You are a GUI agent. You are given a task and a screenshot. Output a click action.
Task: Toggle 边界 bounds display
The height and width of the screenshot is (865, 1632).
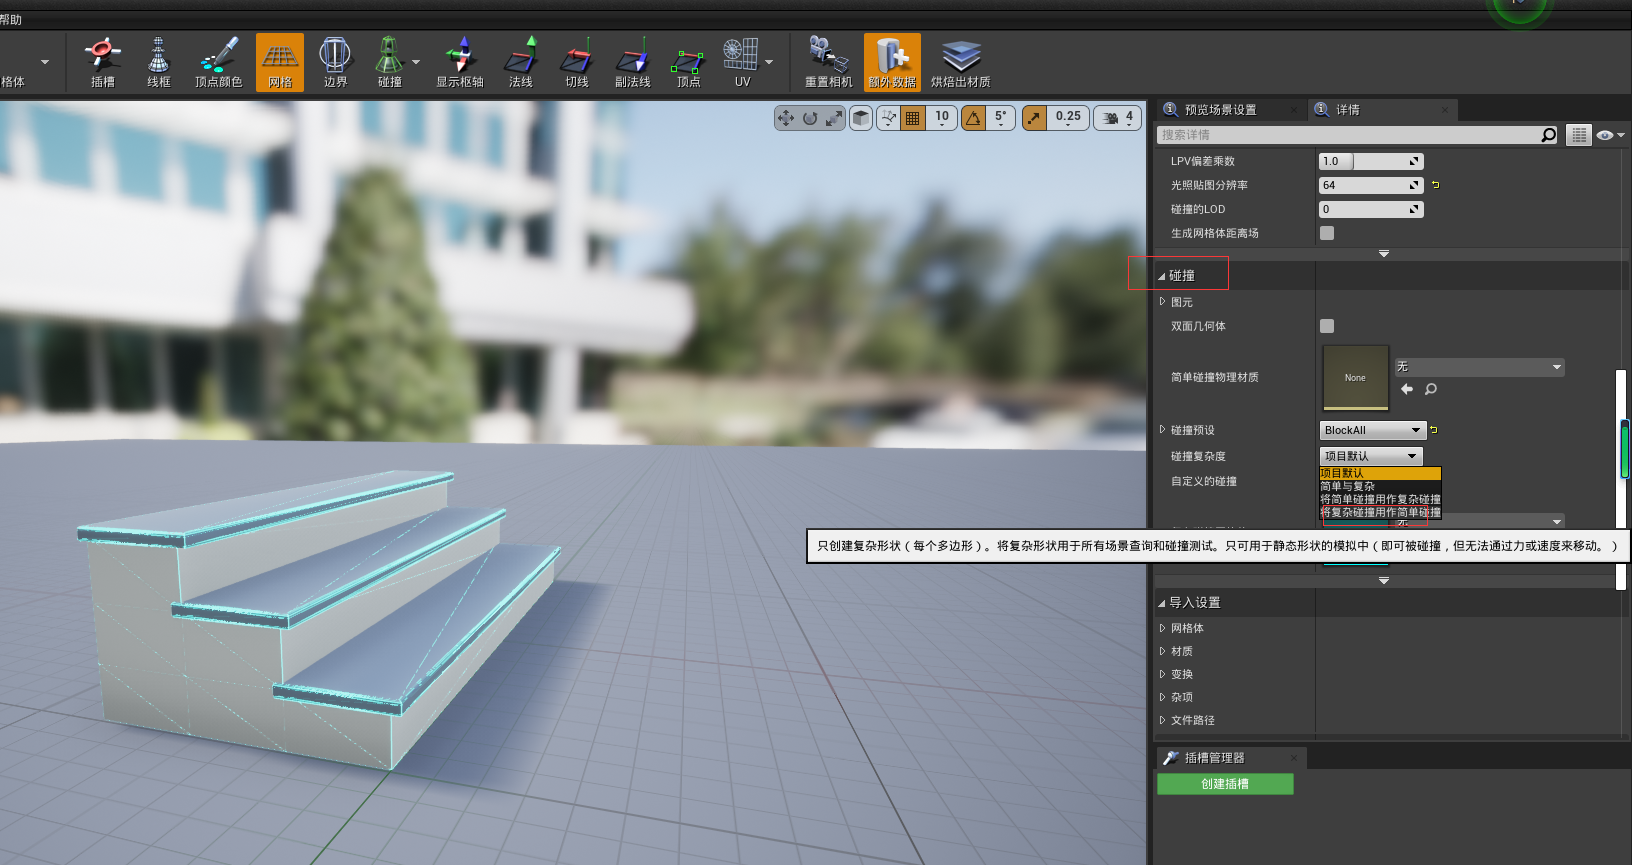[x=335, y=62]
